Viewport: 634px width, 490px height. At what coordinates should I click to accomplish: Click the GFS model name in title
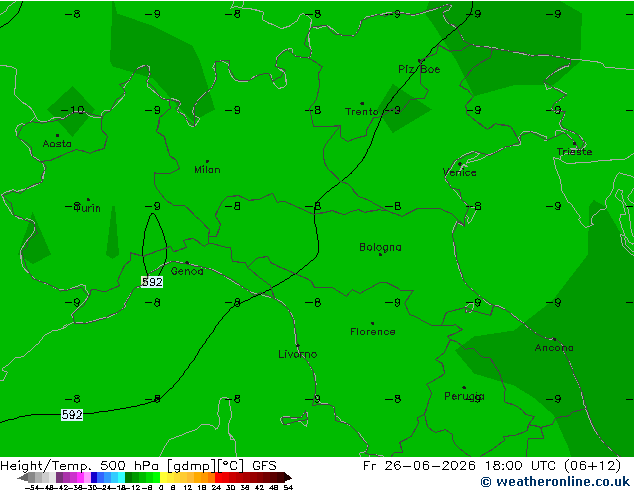pos(264,466)
